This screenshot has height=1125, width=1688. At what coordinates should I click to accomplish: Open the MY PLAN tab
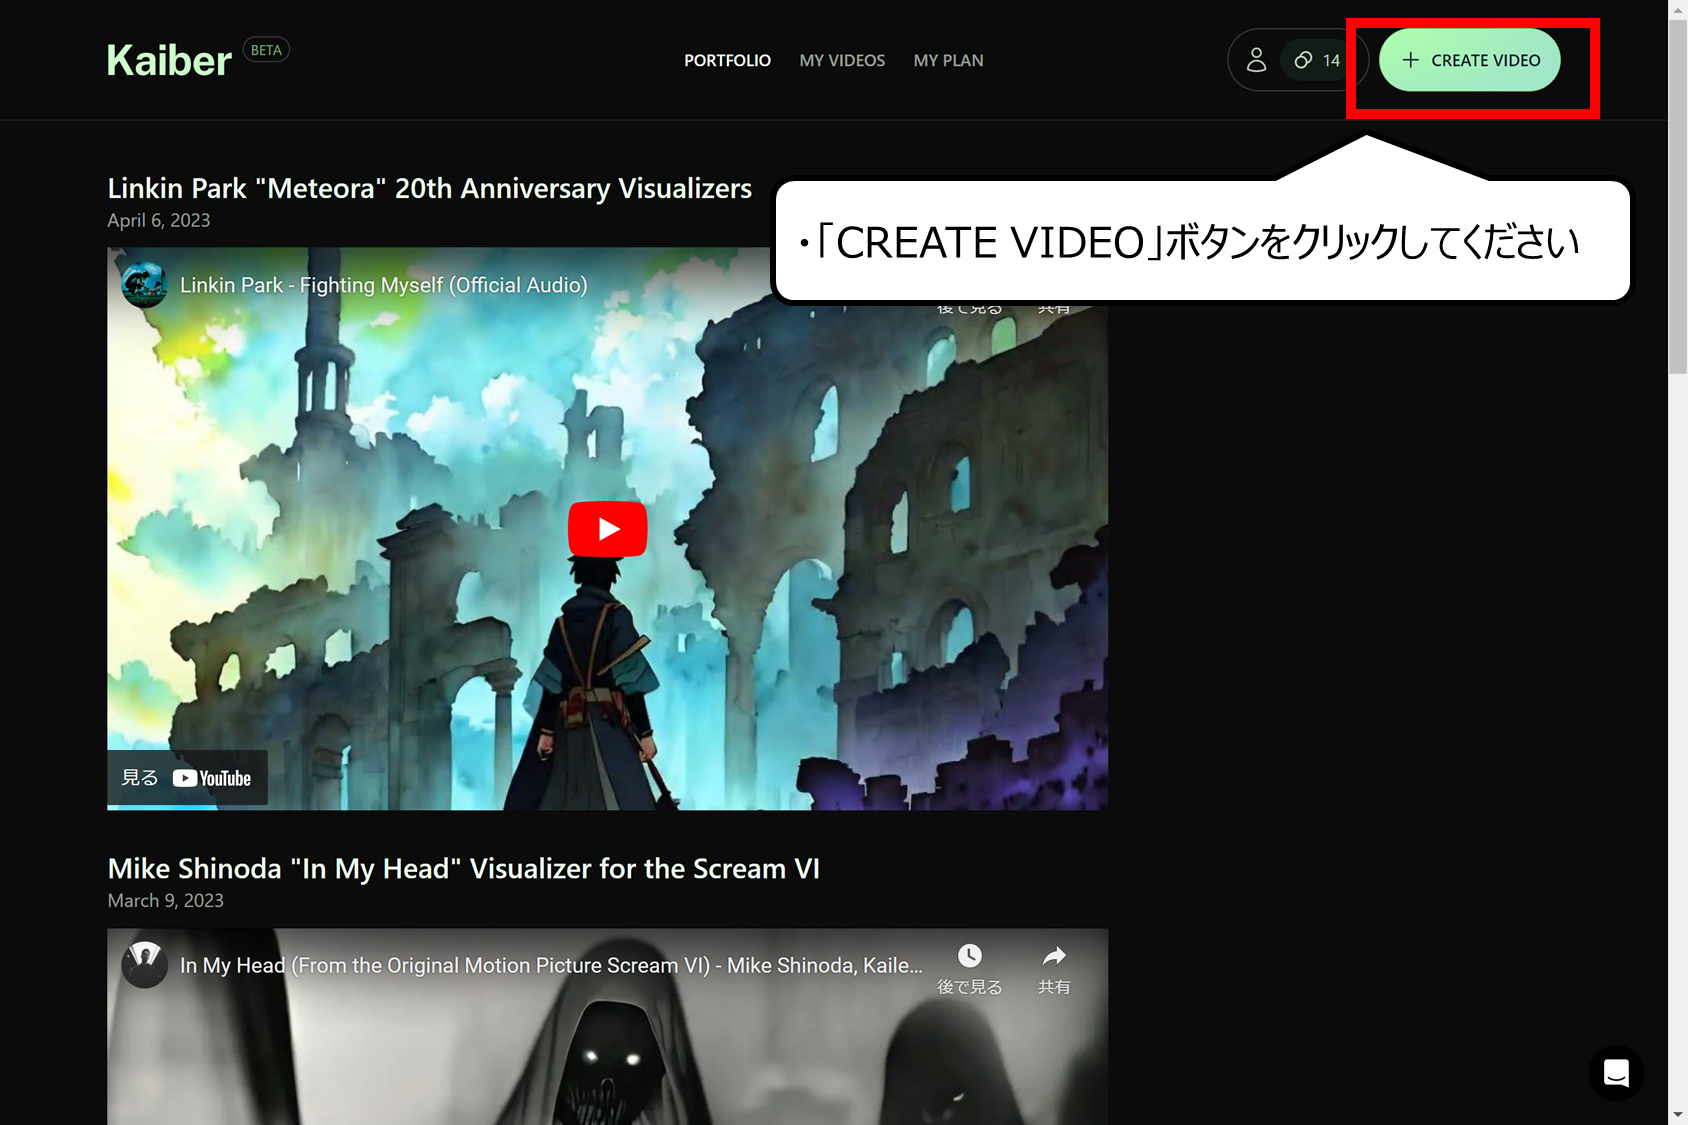click(x=948, y=60)
